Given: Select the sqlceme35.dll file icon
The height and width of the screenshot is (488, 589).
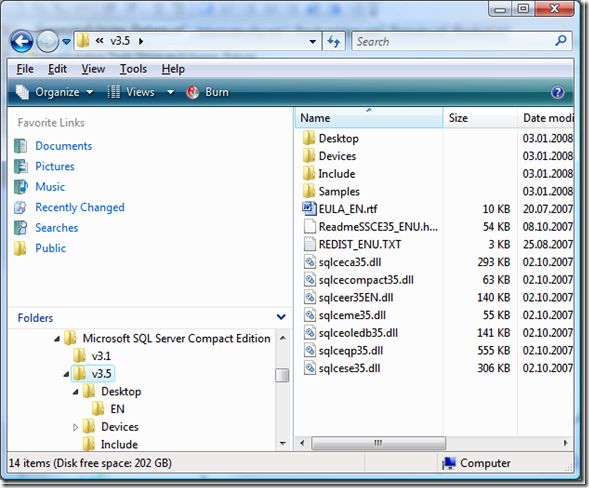Looking at the screenshot, I should (x=310, y=315).
